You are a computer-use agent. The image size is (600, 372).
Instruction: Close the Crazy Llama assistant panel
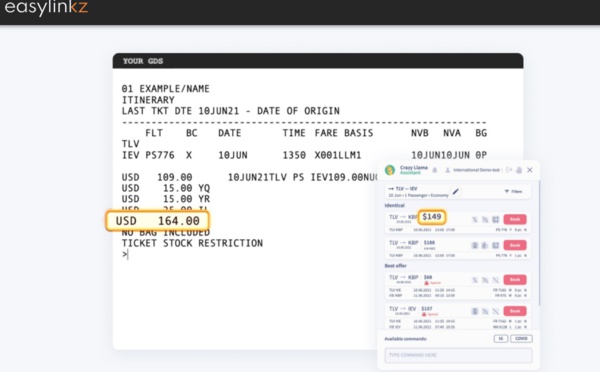pyautogui.click(x=530, y=170)
